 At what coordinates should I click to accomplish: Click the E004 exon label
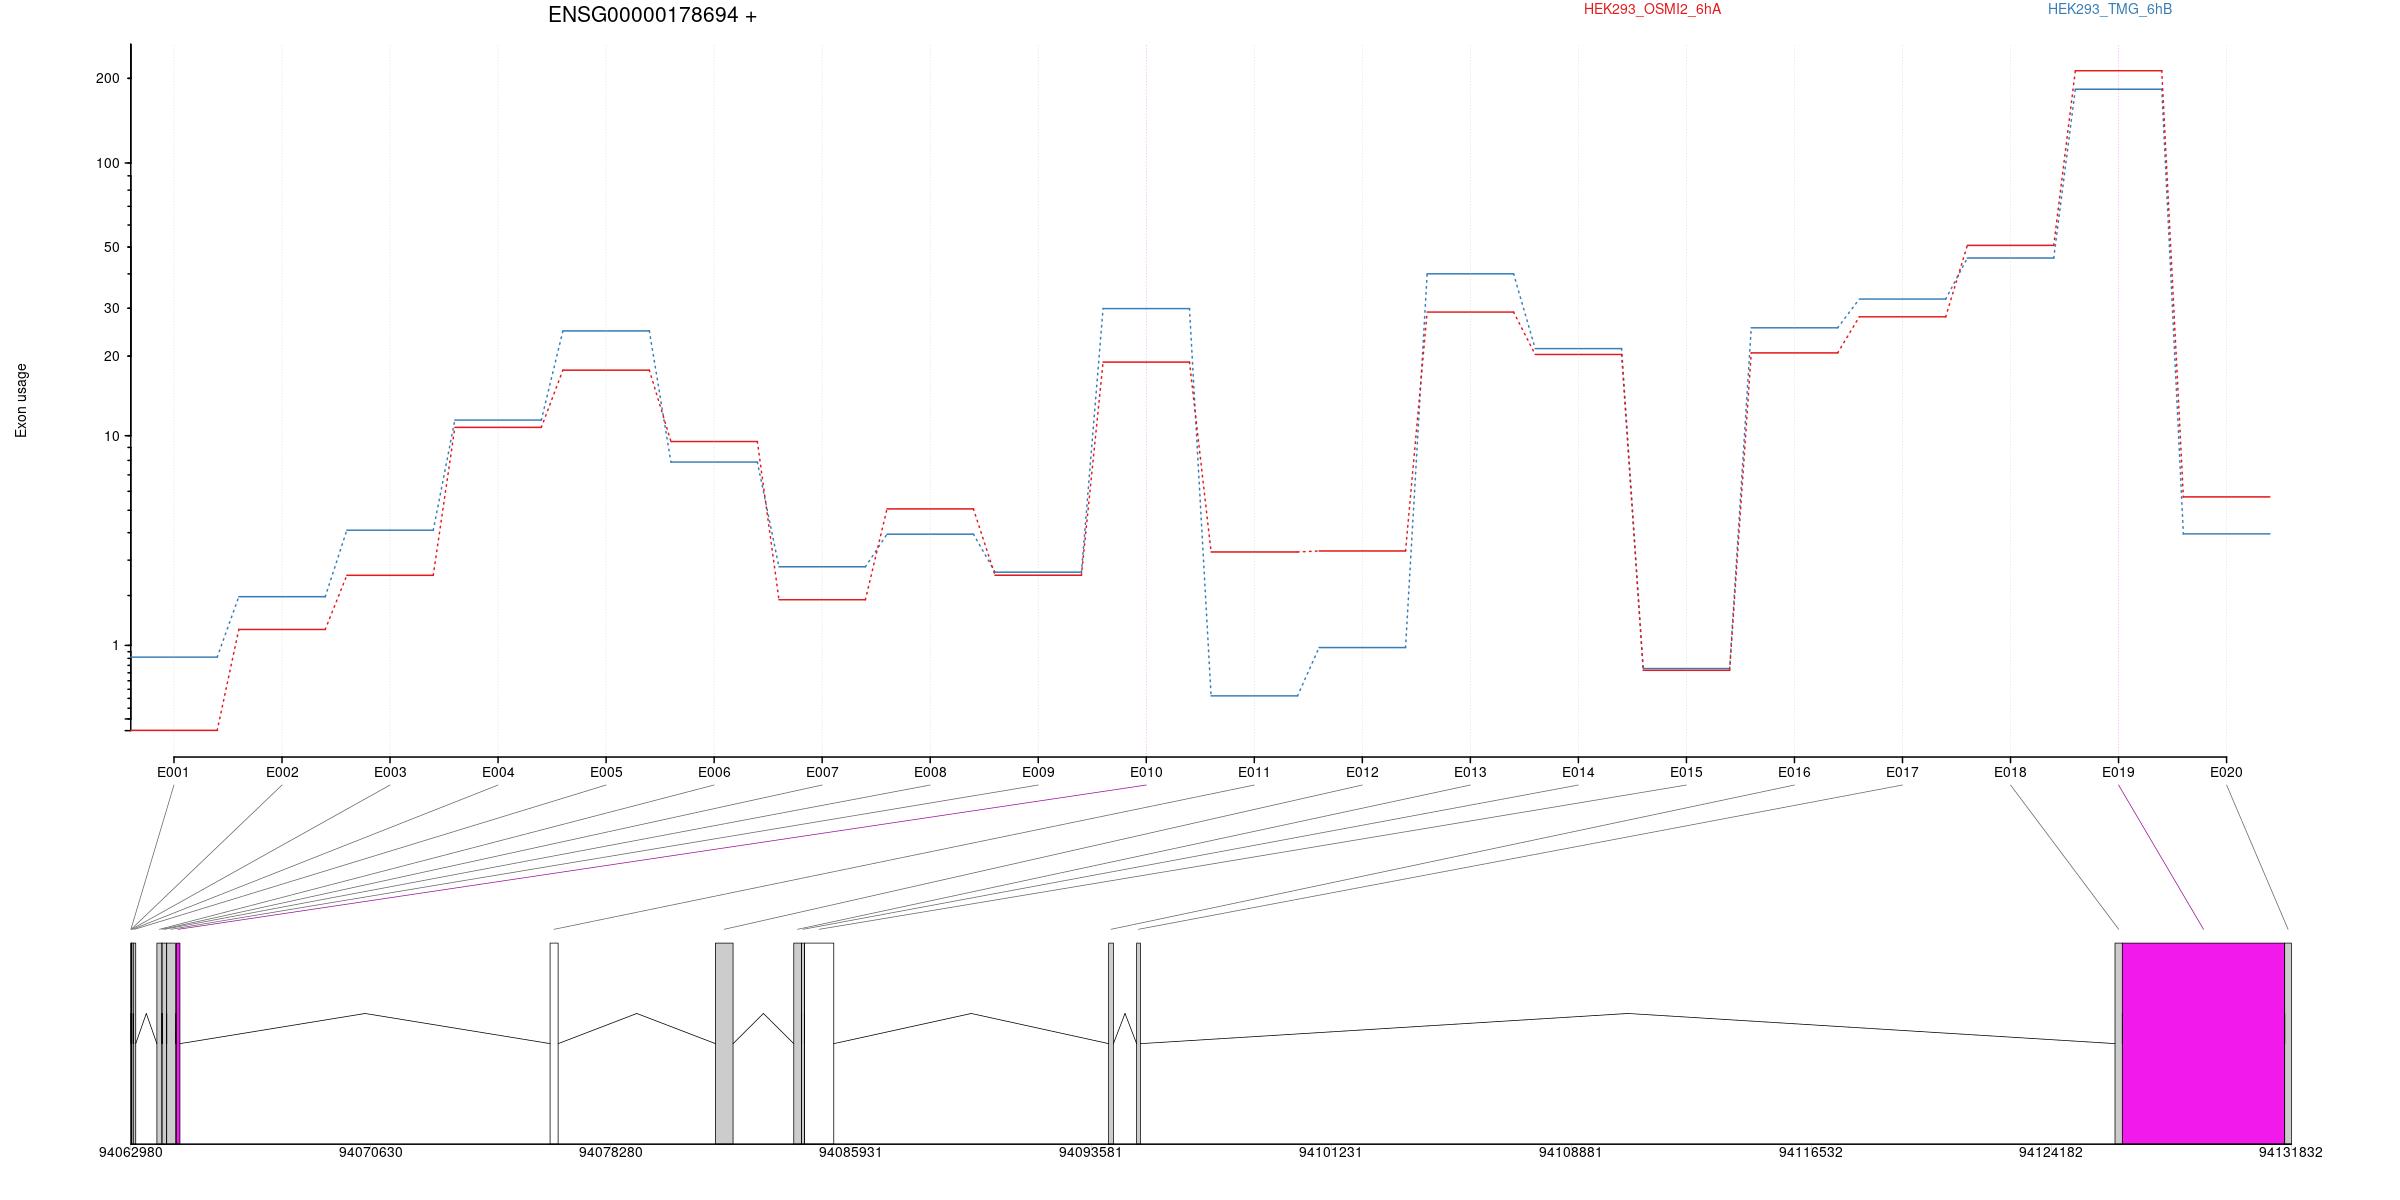[498, 772]
